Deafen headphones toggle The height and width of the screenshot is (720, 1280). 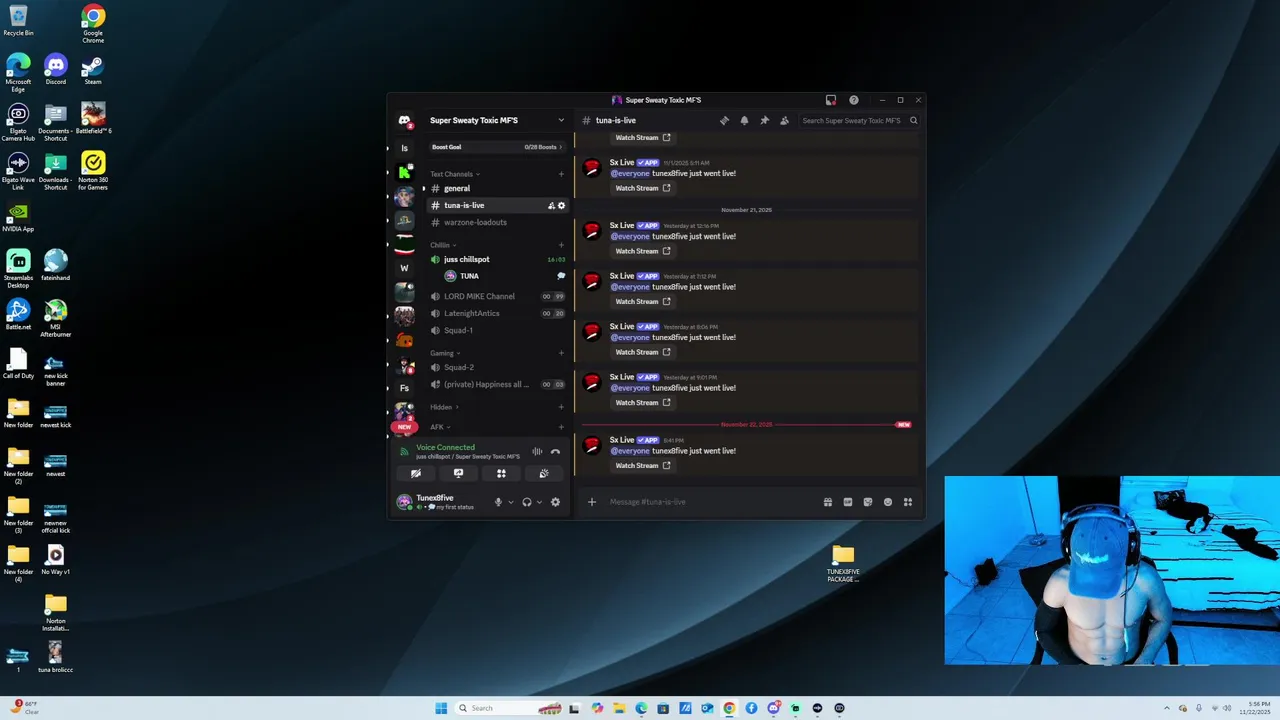[527, 502]
